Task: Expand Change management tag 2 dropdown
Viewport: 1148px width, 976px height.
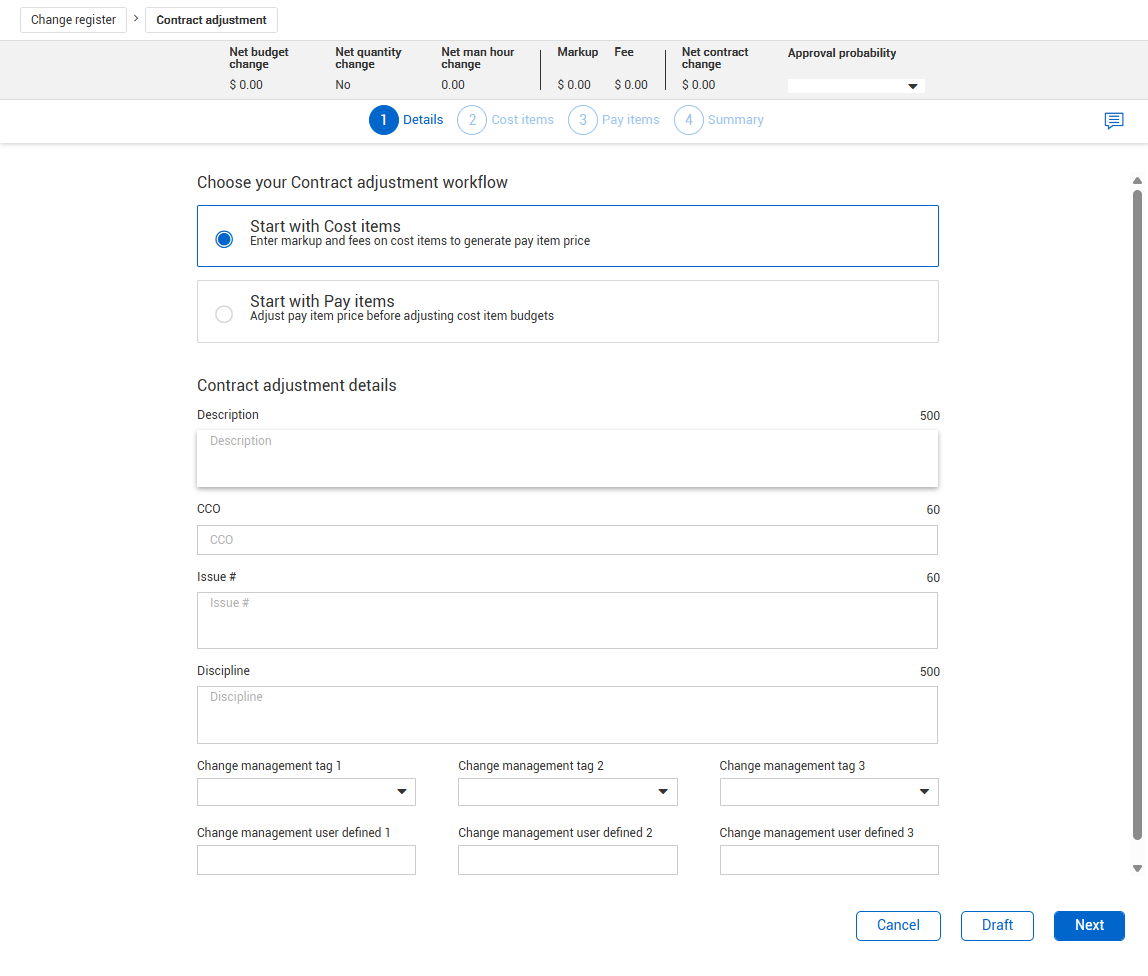Action: [567, 792]
